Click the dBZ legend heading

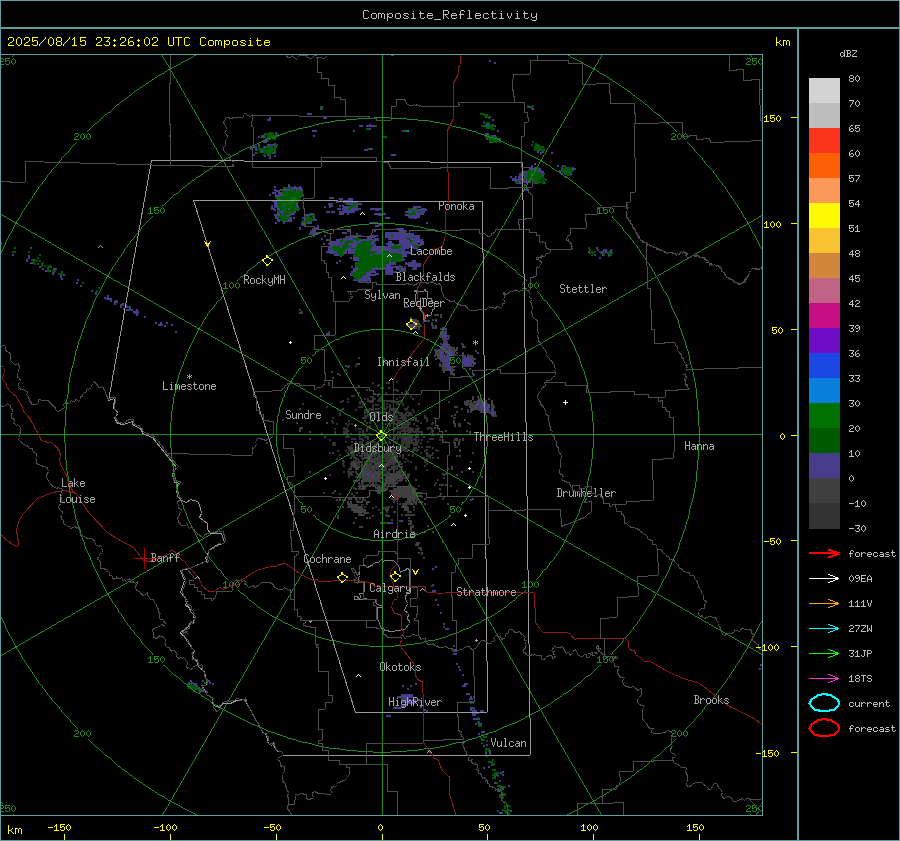tap(848, 53)
